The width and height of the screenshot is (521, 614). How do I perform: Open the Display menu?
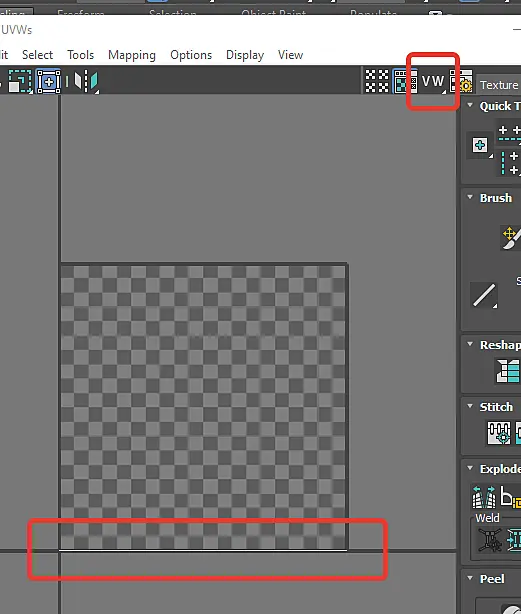[x=245, y=55]
